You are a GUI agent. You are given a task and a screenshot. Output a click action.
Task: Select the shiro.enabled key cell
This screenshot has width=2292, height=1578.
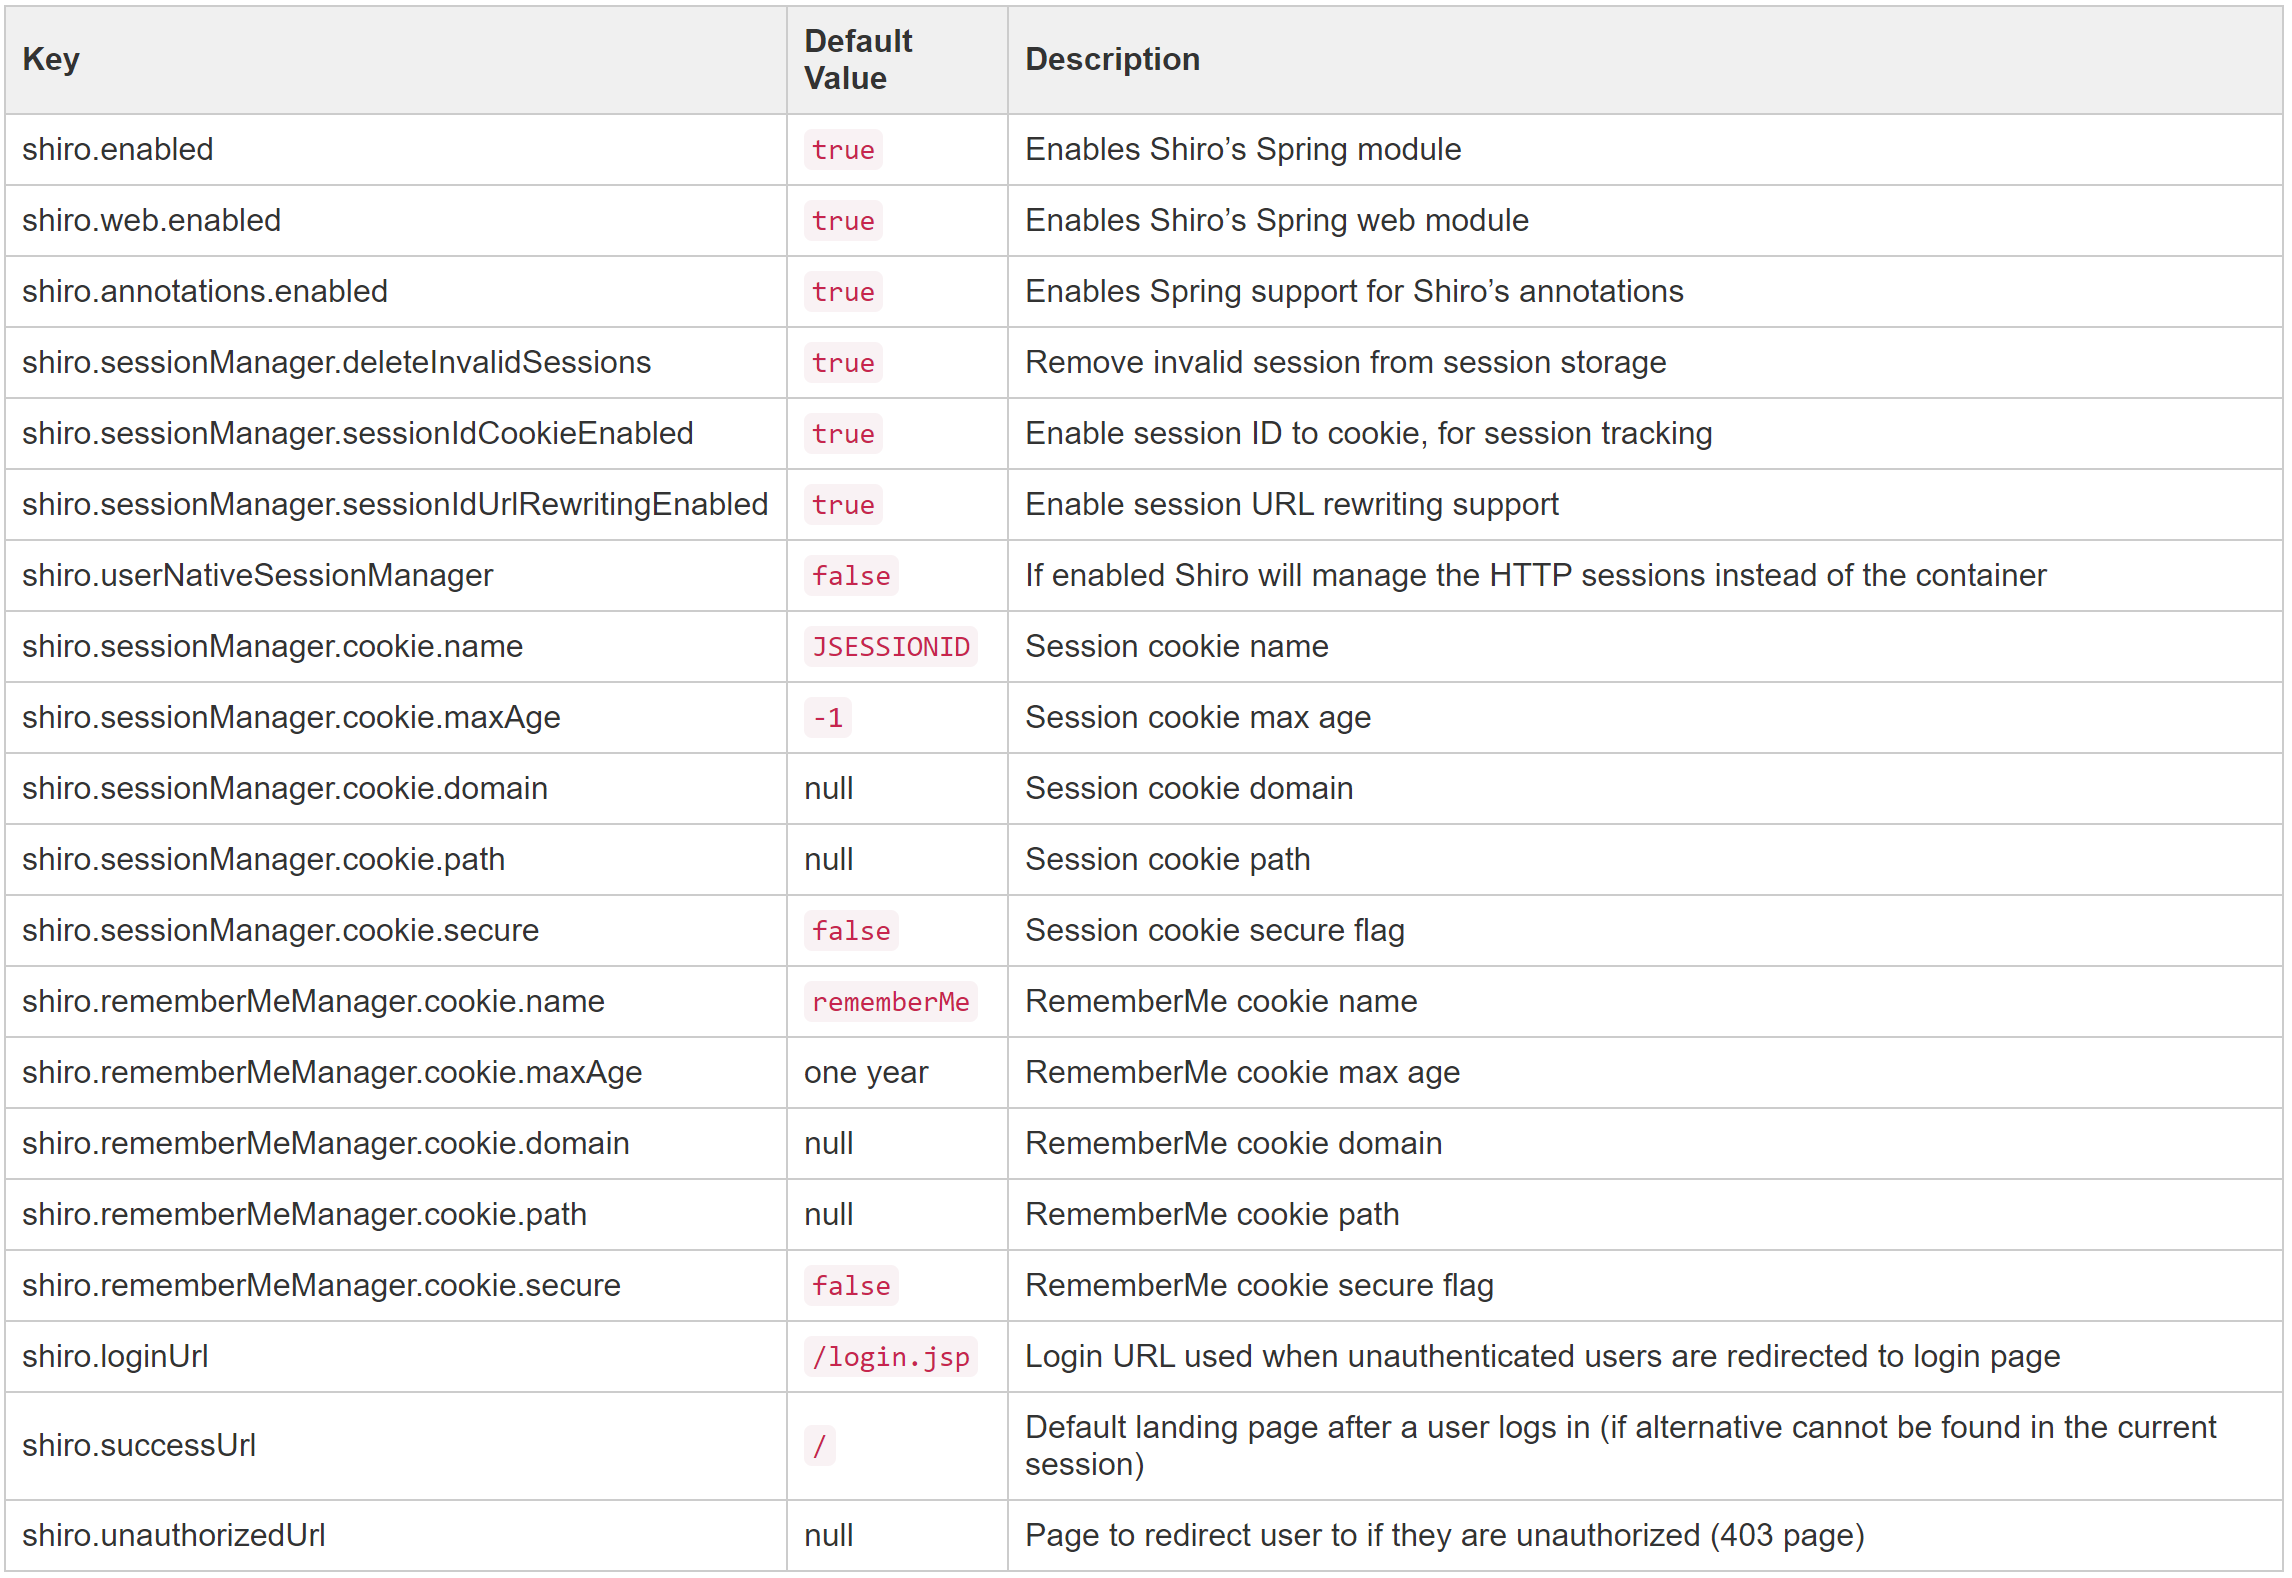117,149
